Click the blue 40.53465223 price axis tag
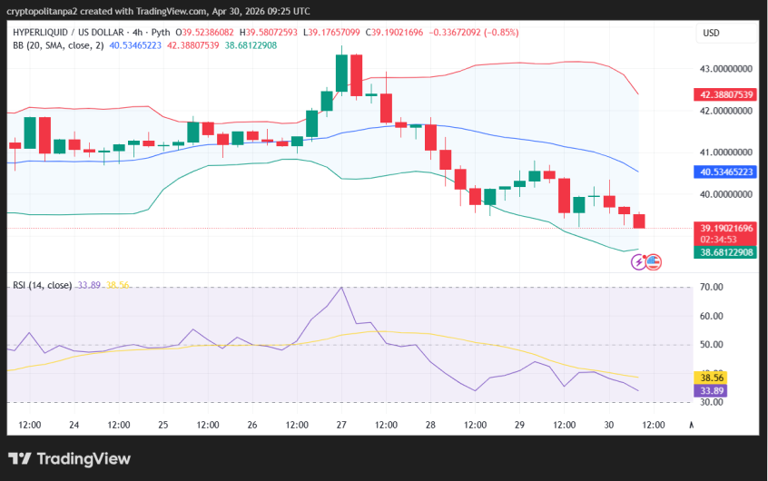768x481 pixels. [x=725, y=172]
